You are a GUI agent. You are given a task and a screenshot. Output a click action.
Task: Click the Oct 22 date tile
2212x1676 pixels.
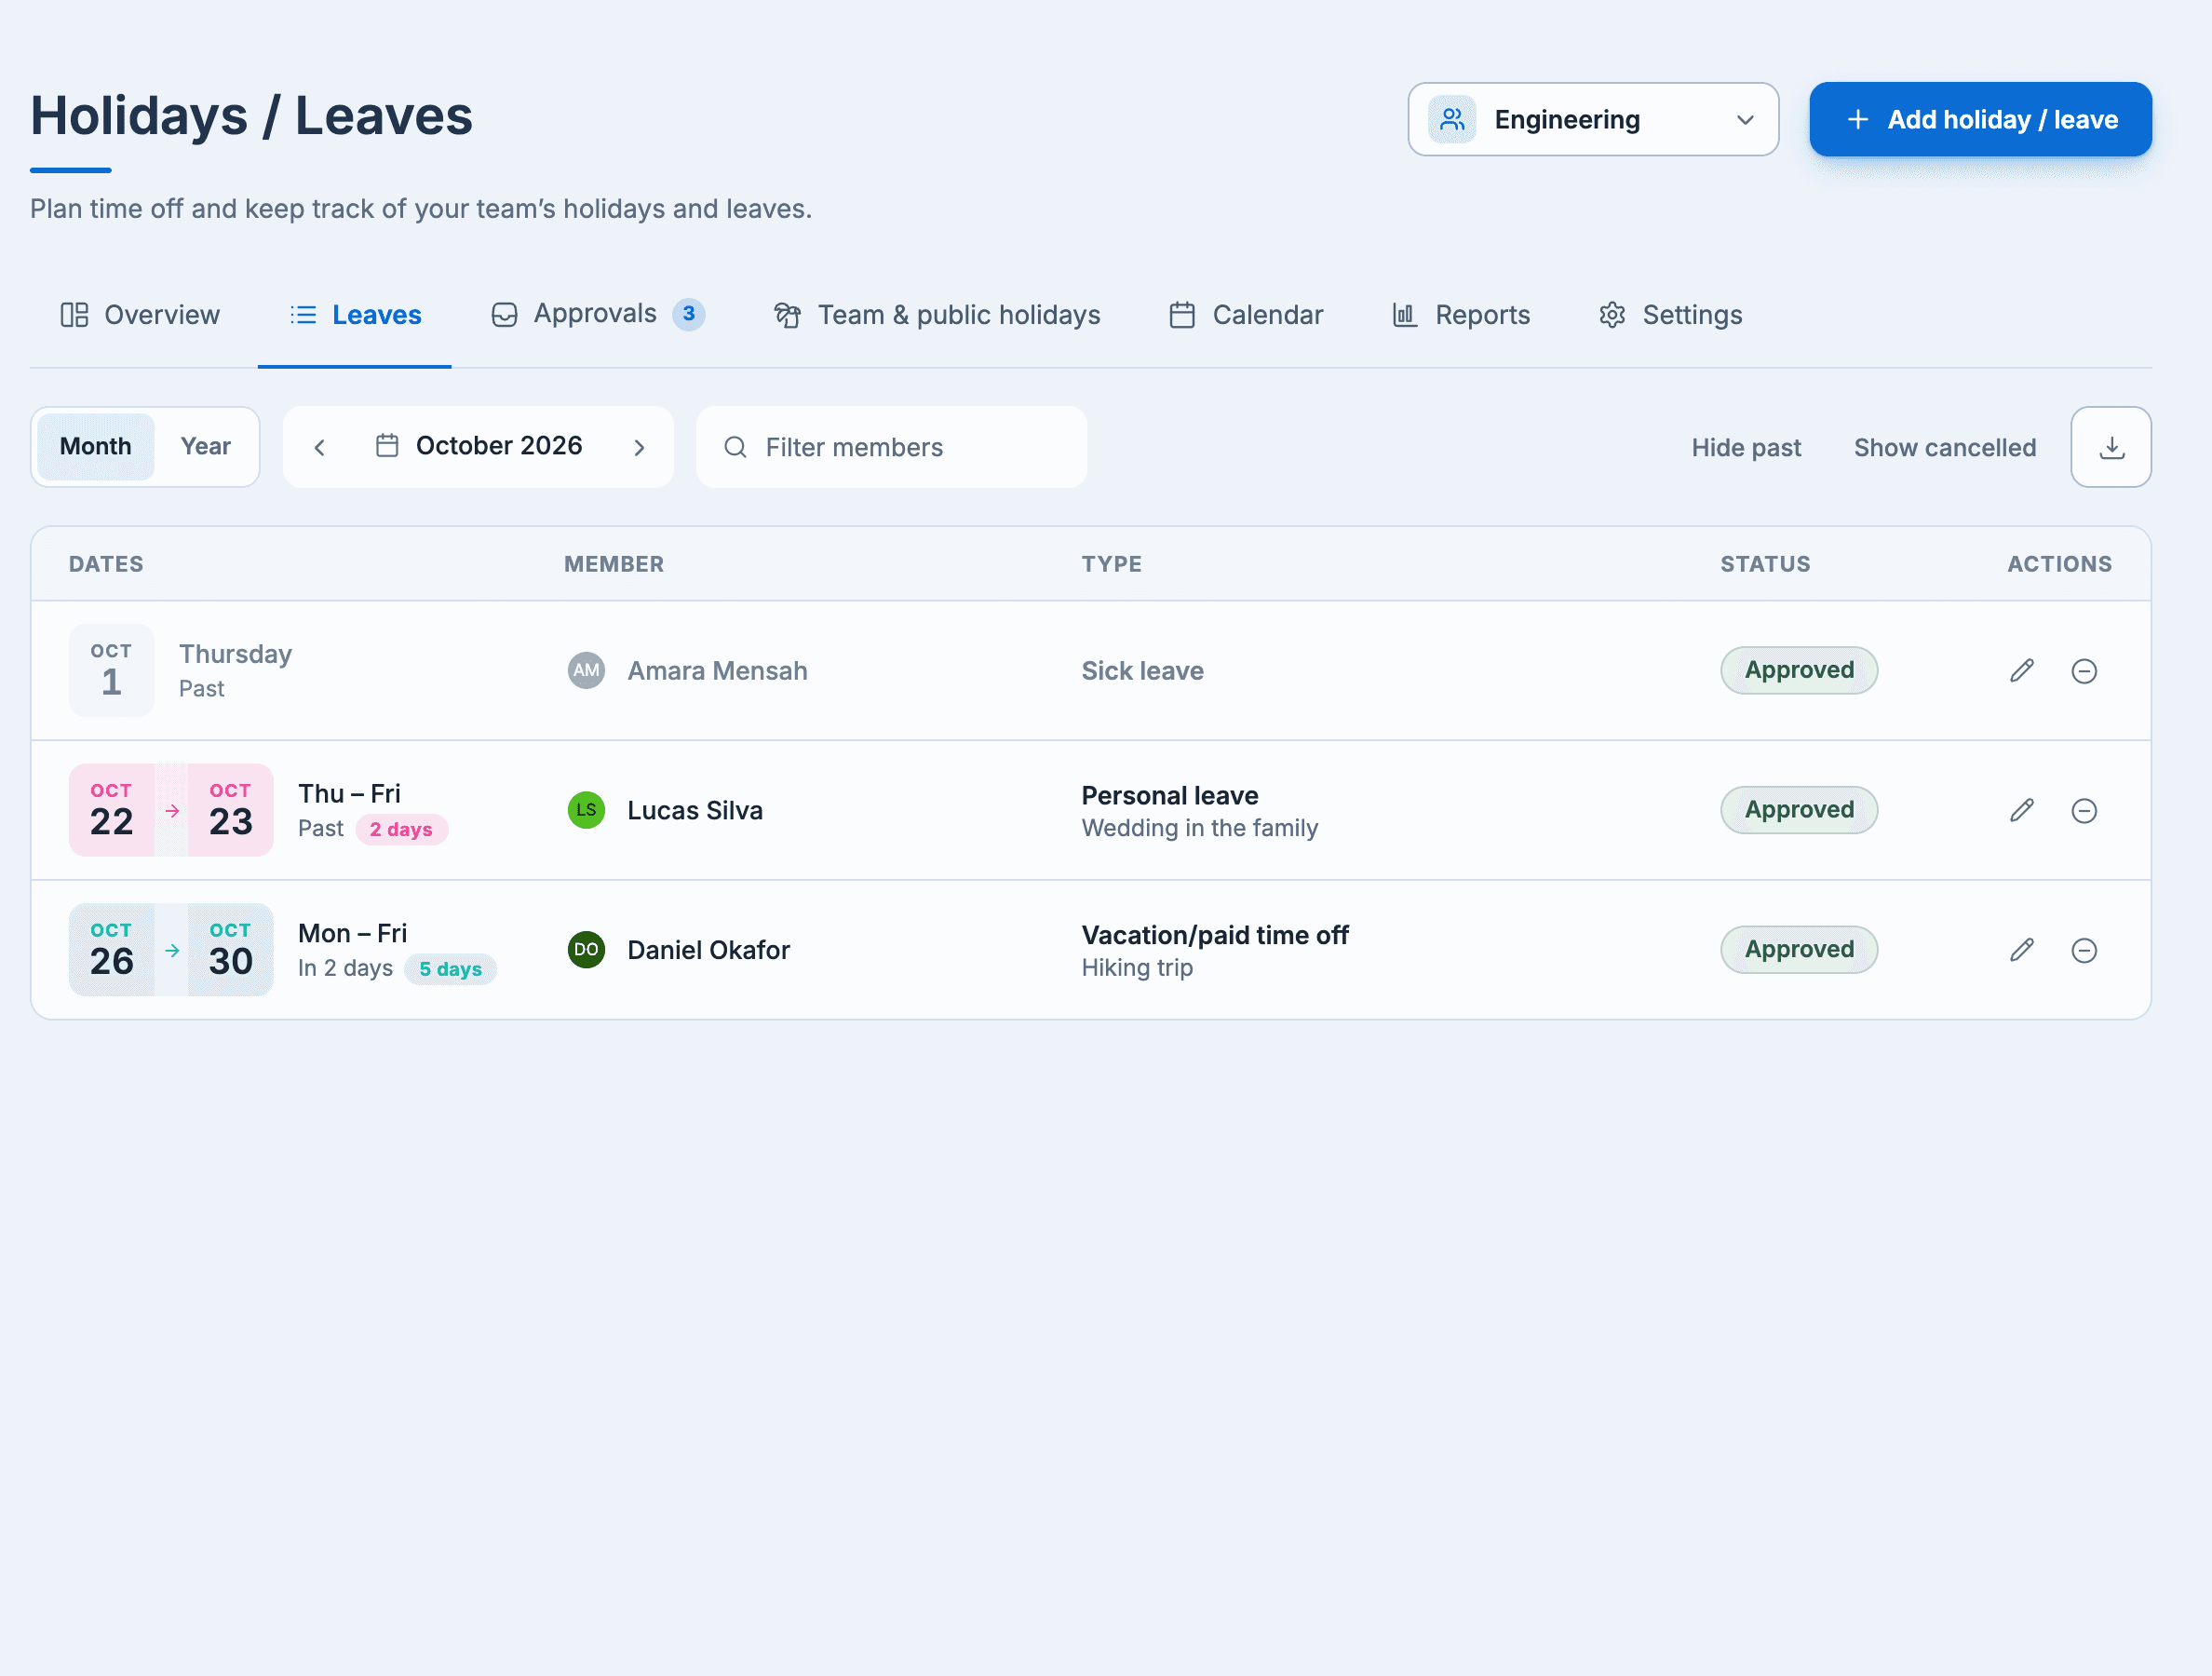[x=111, y=810]
